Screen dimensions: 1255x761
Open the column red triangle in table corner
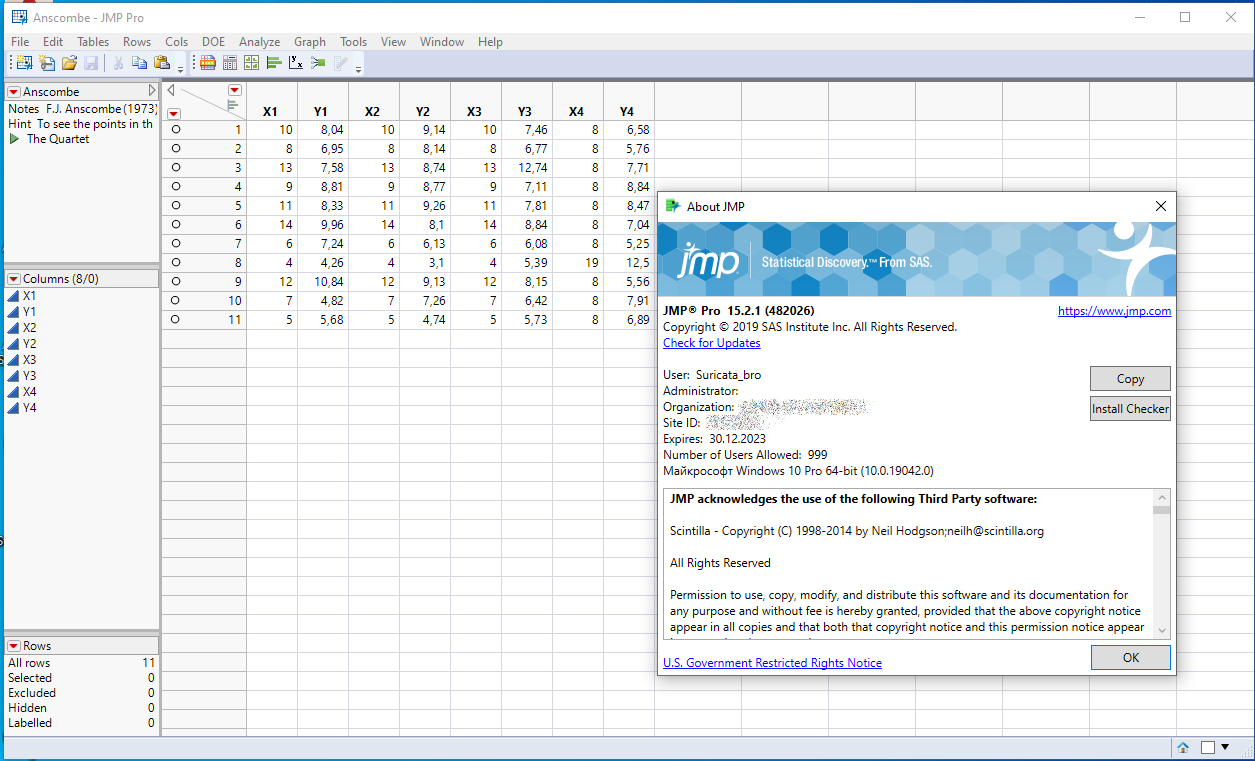coord(235,90)
